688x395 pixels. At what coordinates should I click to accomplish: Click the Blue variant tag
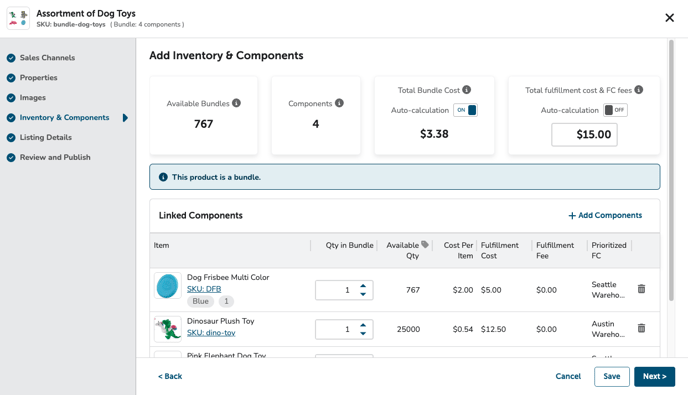pyautogui.click(x=201, y=301)
